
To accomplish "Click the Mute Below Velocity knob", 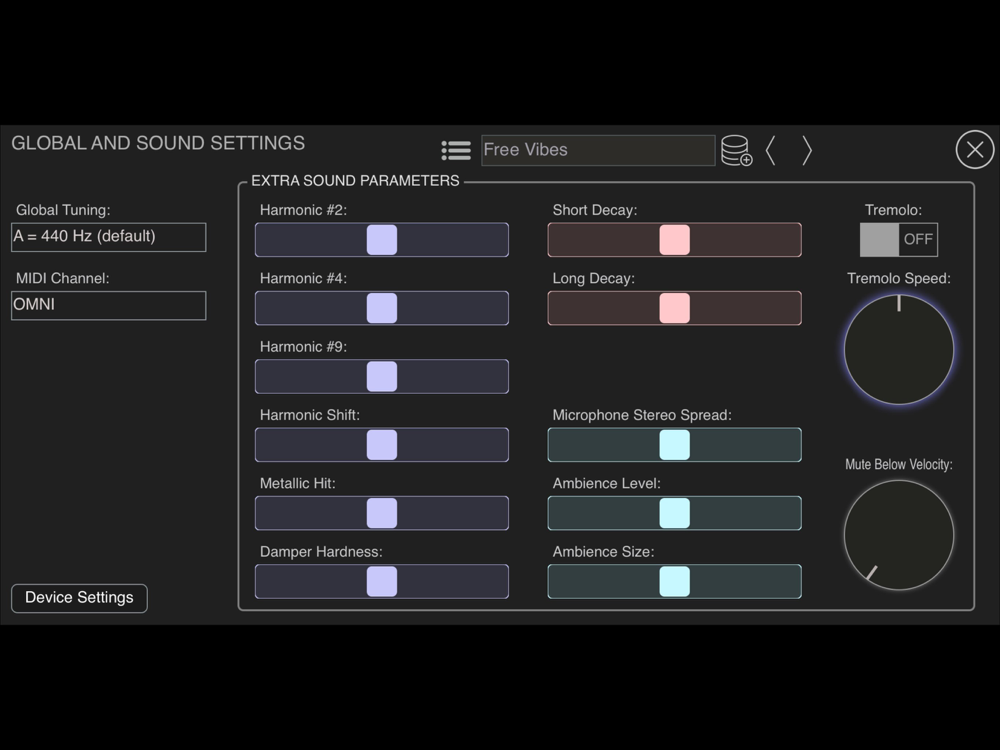I will point(899,535).
